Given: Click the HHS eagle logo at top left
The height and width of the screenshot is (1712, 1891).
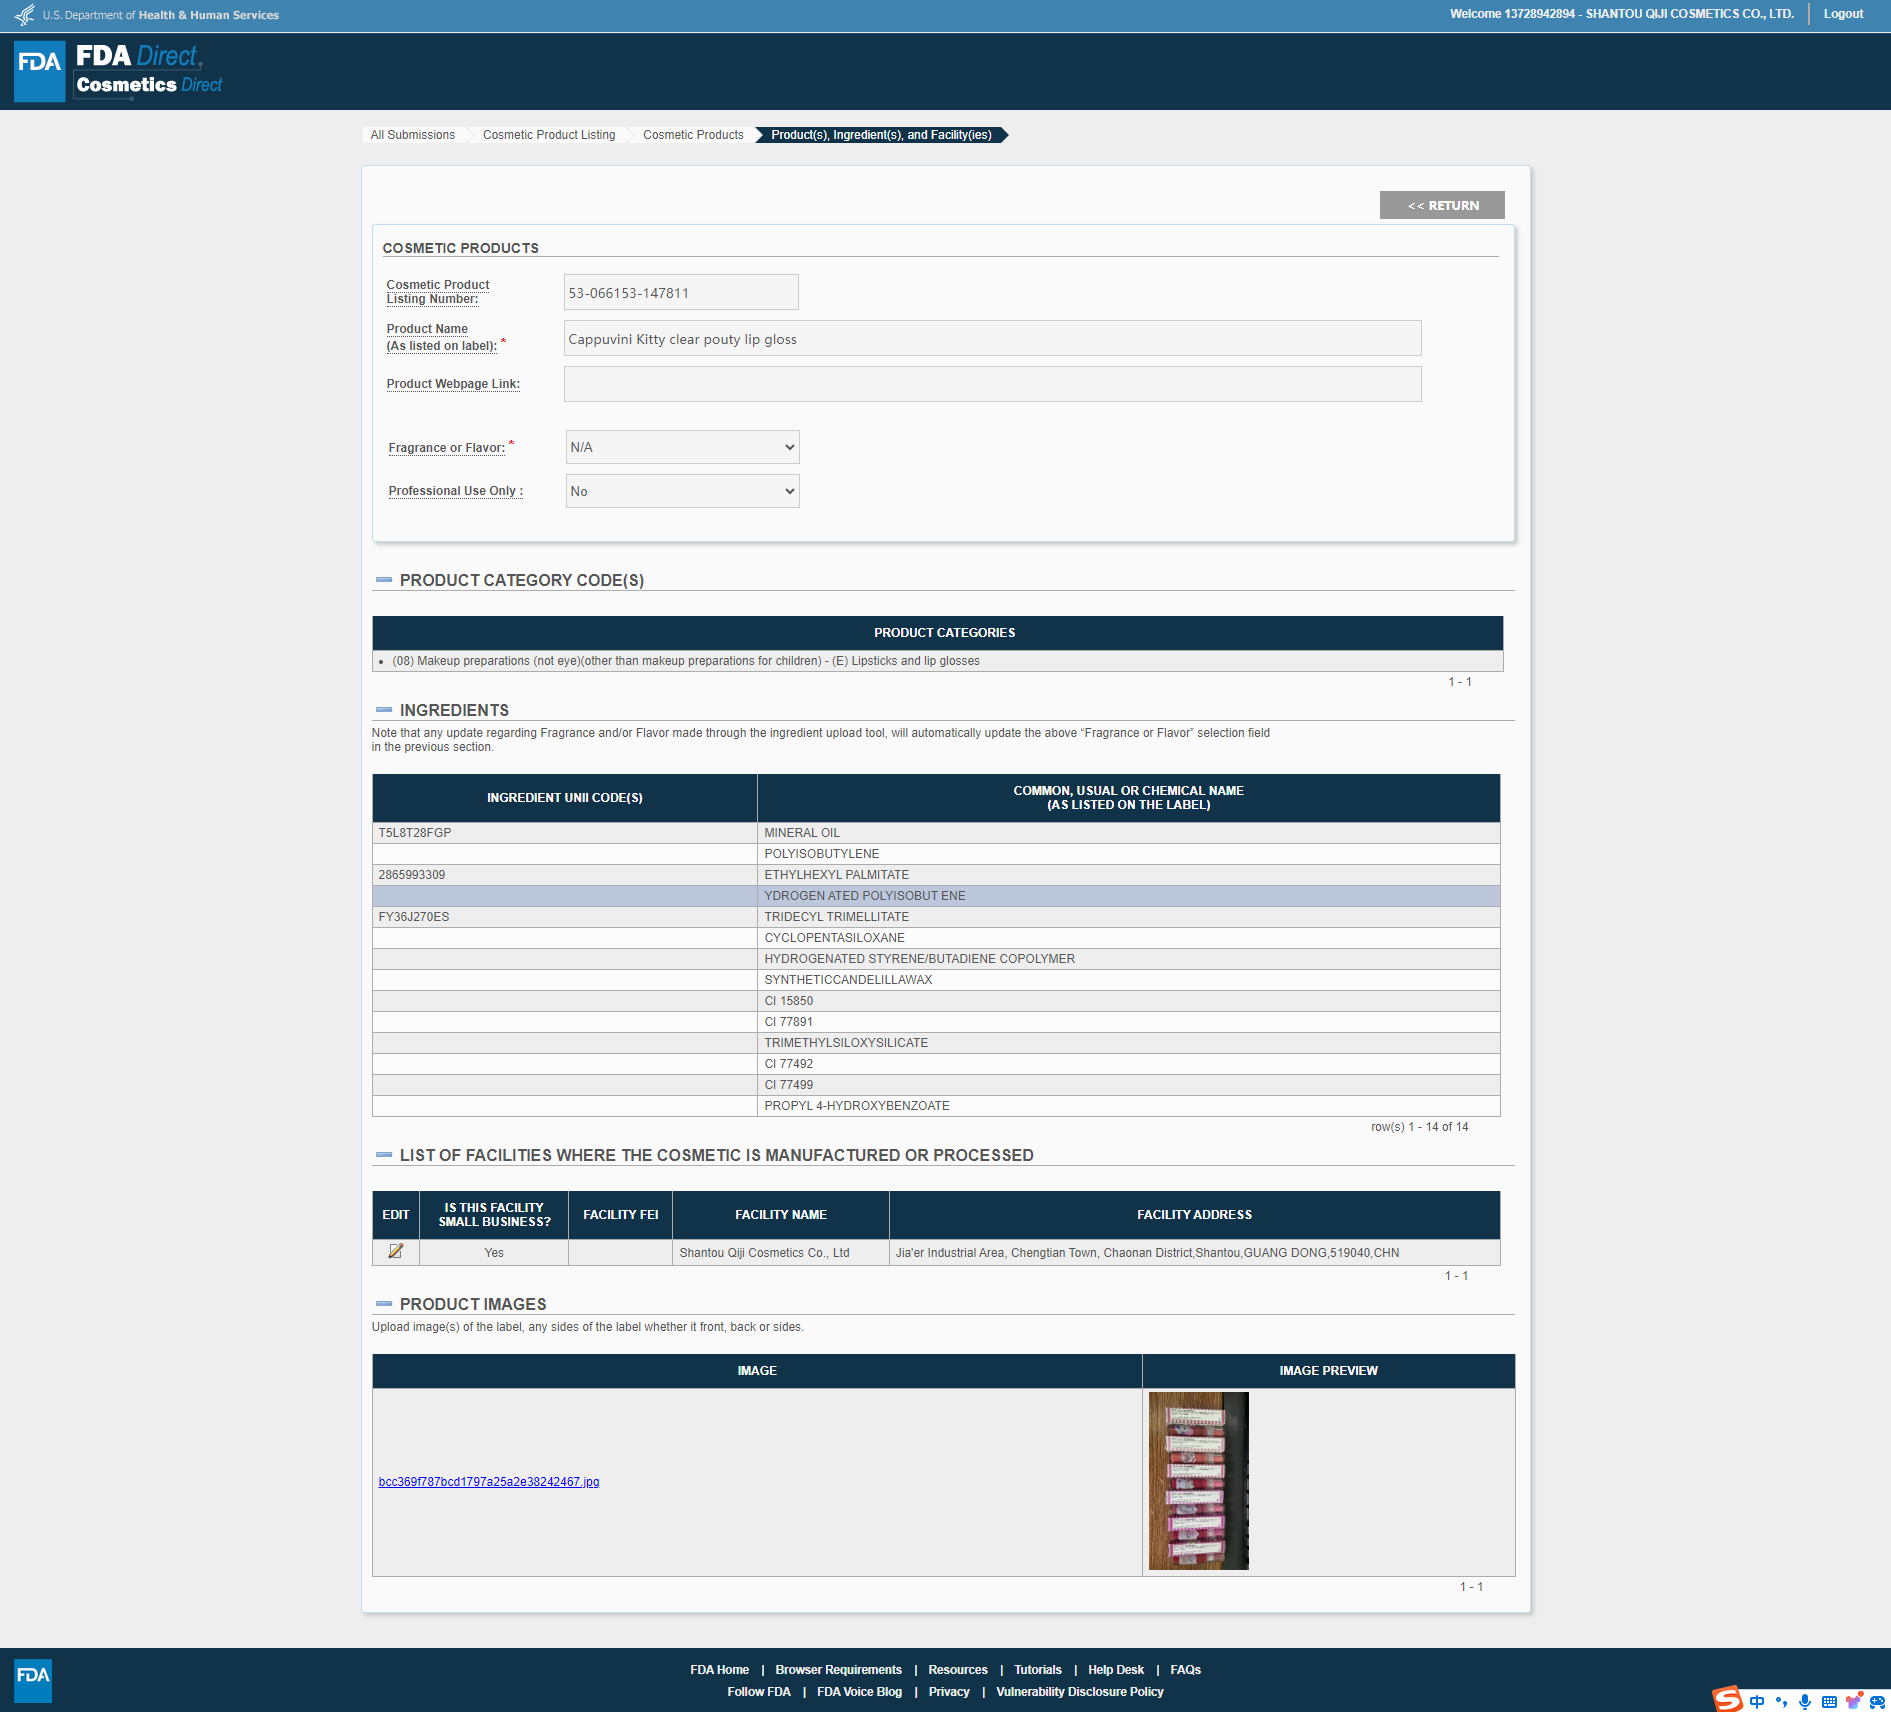Looking at the screenshot, I should click(x=24, y=15).
